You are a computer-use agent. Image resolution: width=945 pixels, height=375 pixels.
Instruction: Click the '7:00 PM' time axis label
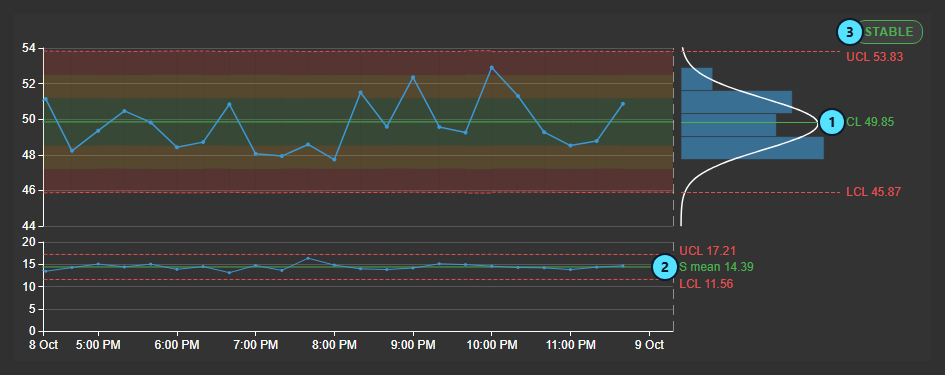click(x=256, y=345)
